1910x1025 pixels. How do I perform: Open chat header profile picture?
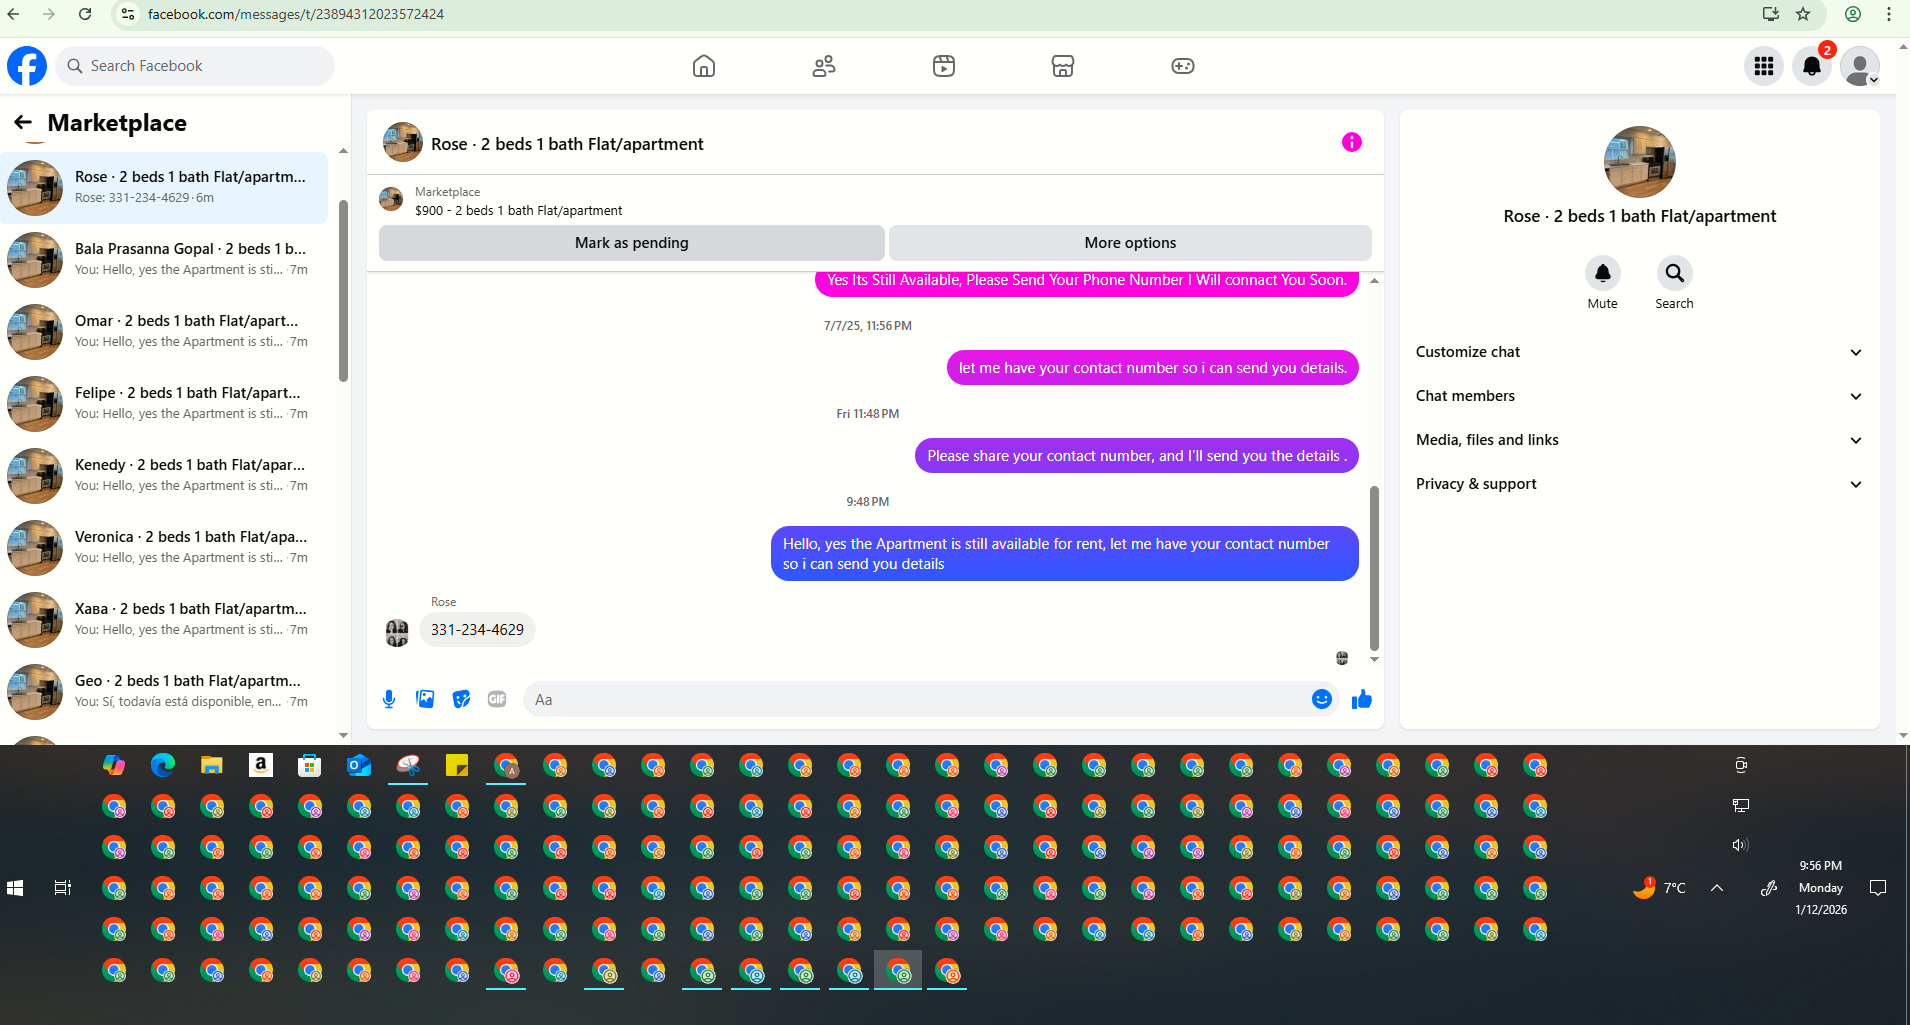[x=403, y=142]
